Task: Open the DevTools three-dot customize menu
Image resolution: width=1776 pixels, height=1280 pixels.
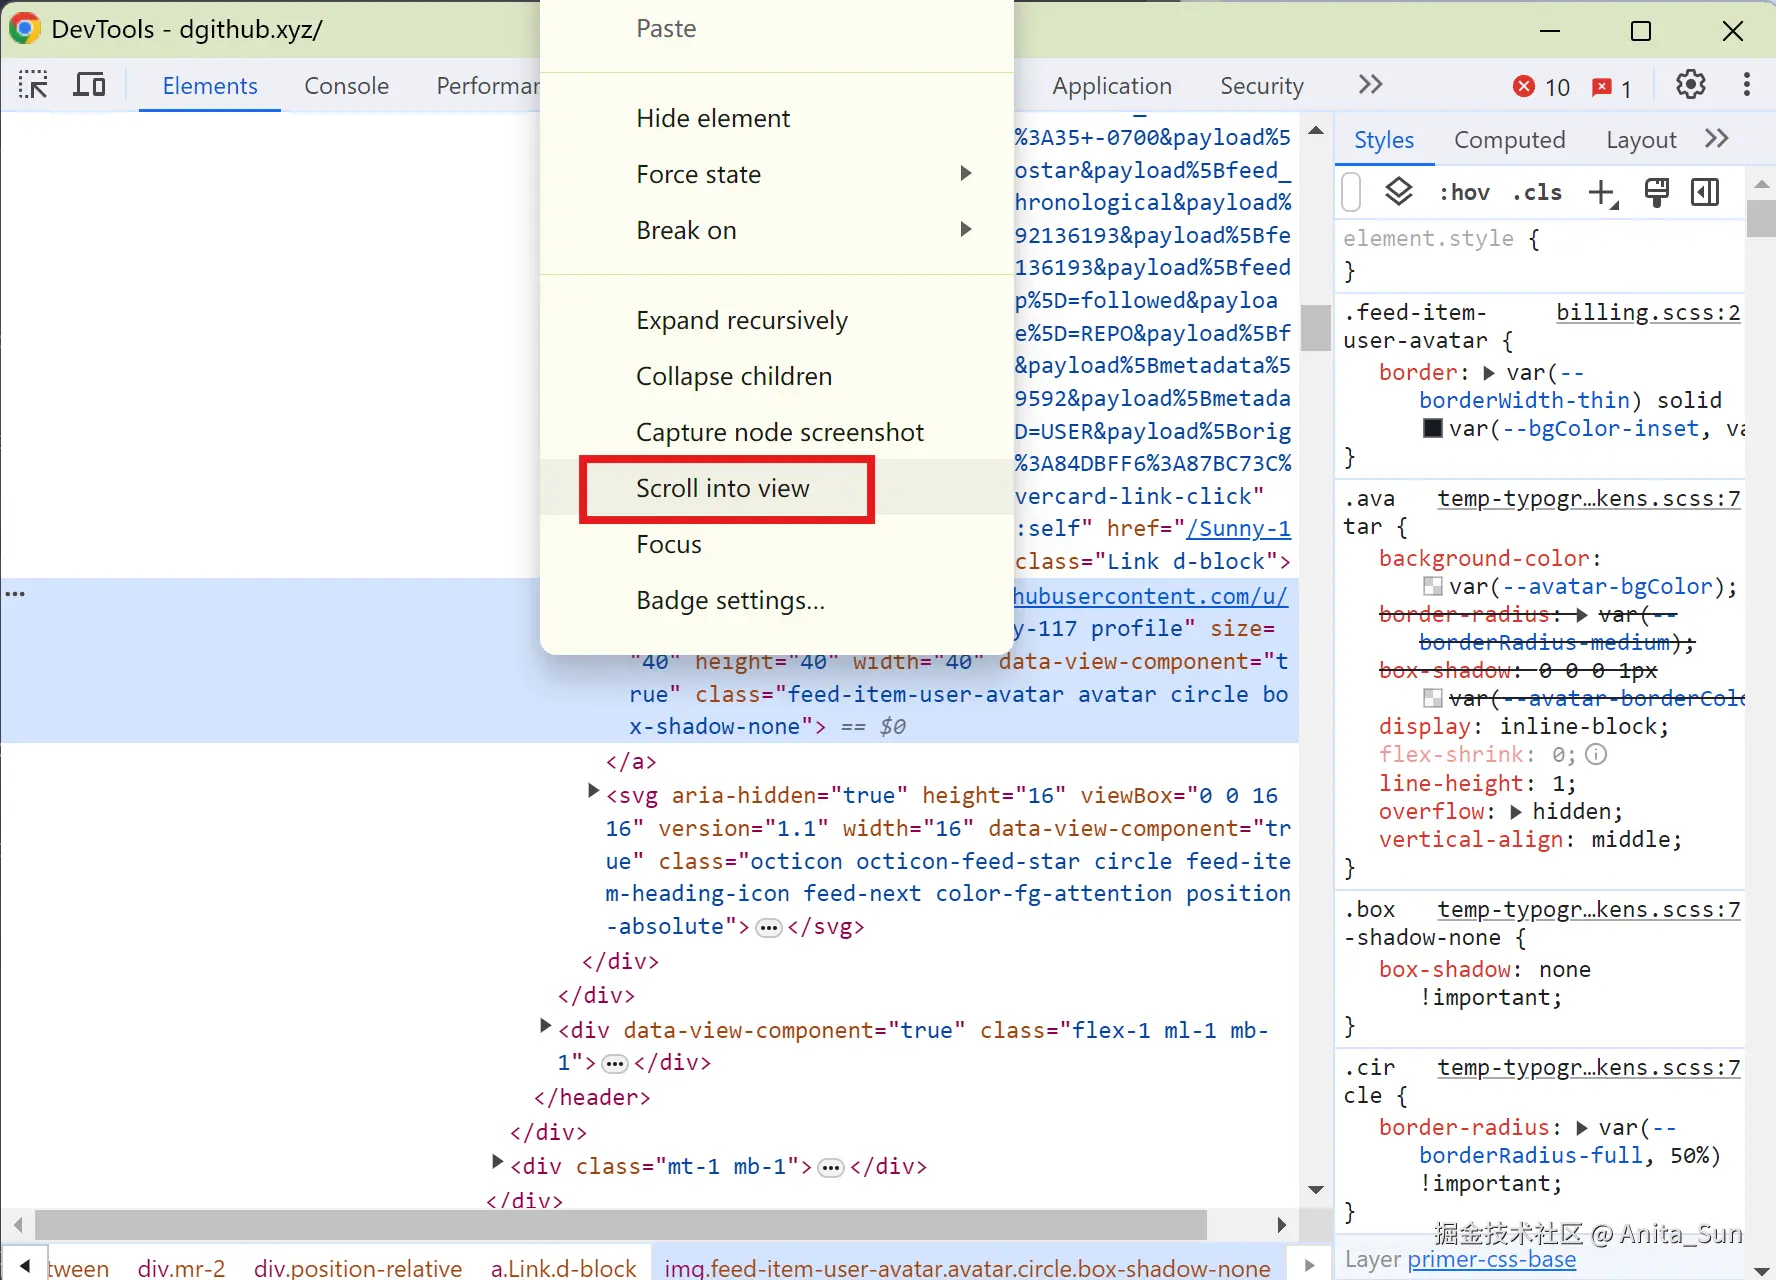Action: point(1747,85)
